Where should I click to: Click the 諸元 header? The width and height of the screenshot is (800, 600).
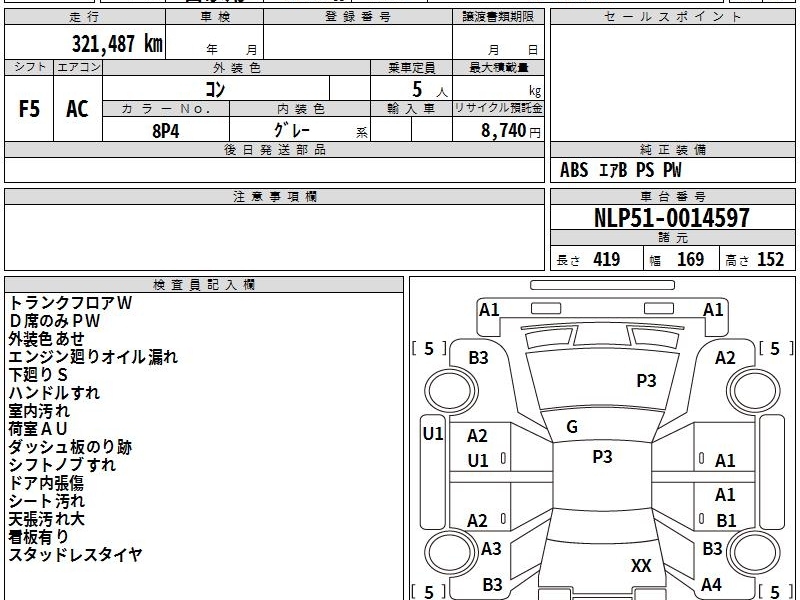click(x=672, y=237)
